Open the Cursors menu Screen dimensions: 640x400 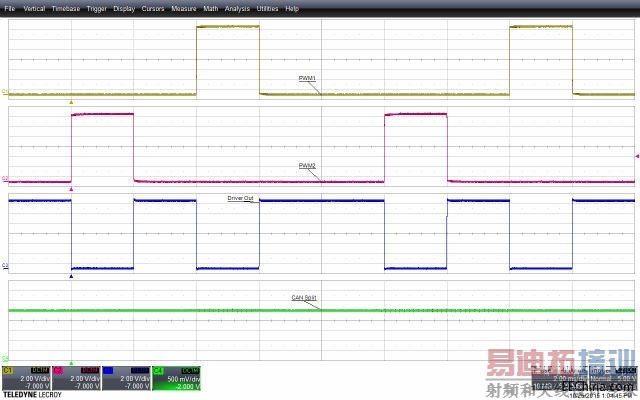click(x=153, y=8)
